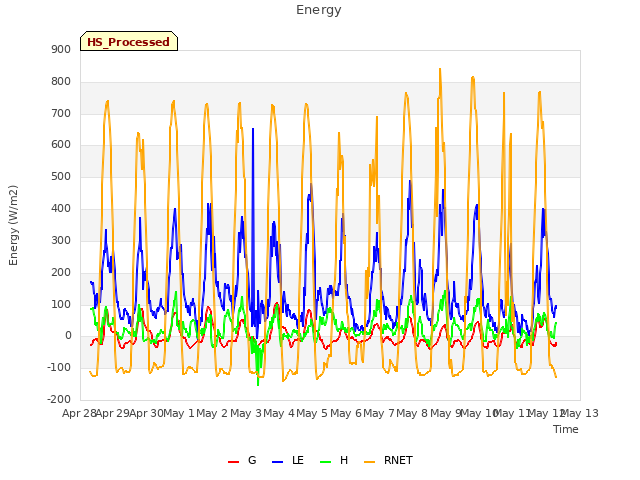Click the 100 y-axis tick label
The width and height of the screenshot is (640, 480).
tap(61, 304)
